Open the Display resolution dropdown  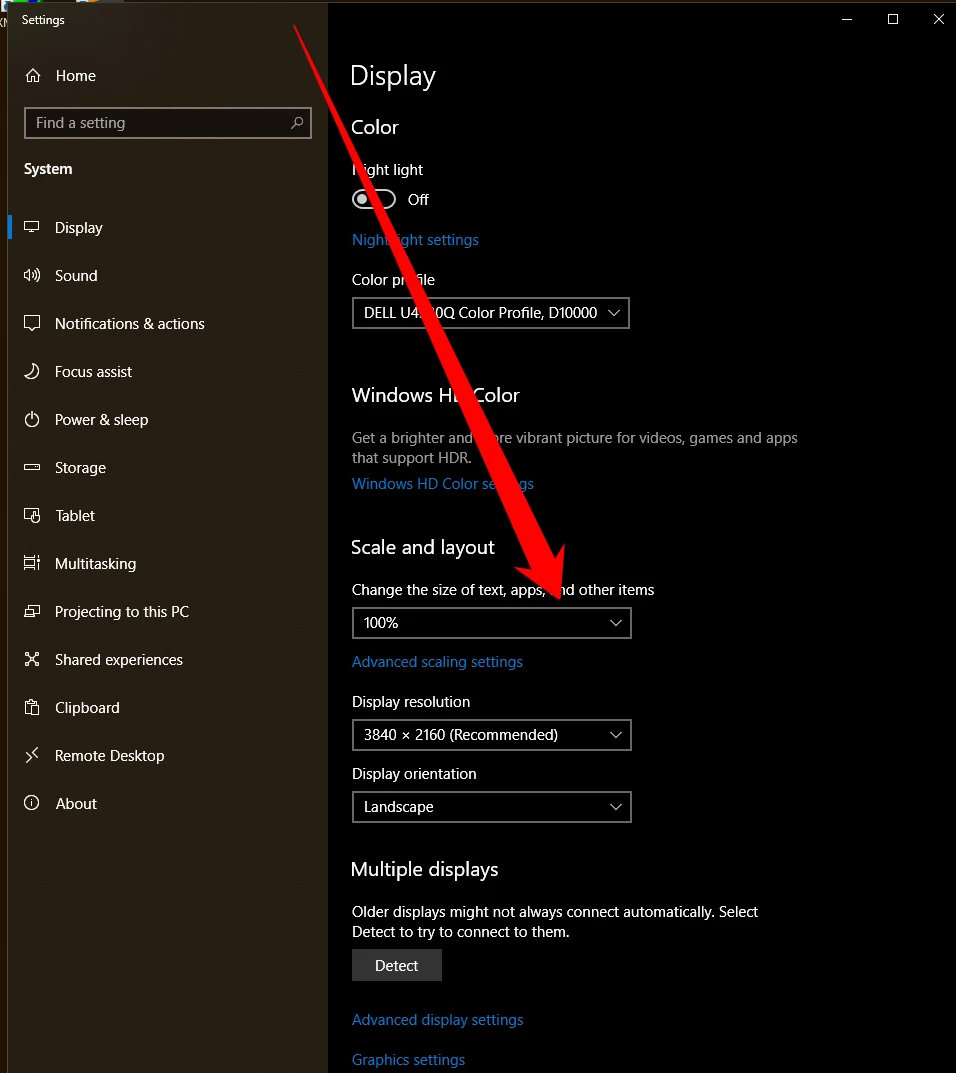[491, 735]
